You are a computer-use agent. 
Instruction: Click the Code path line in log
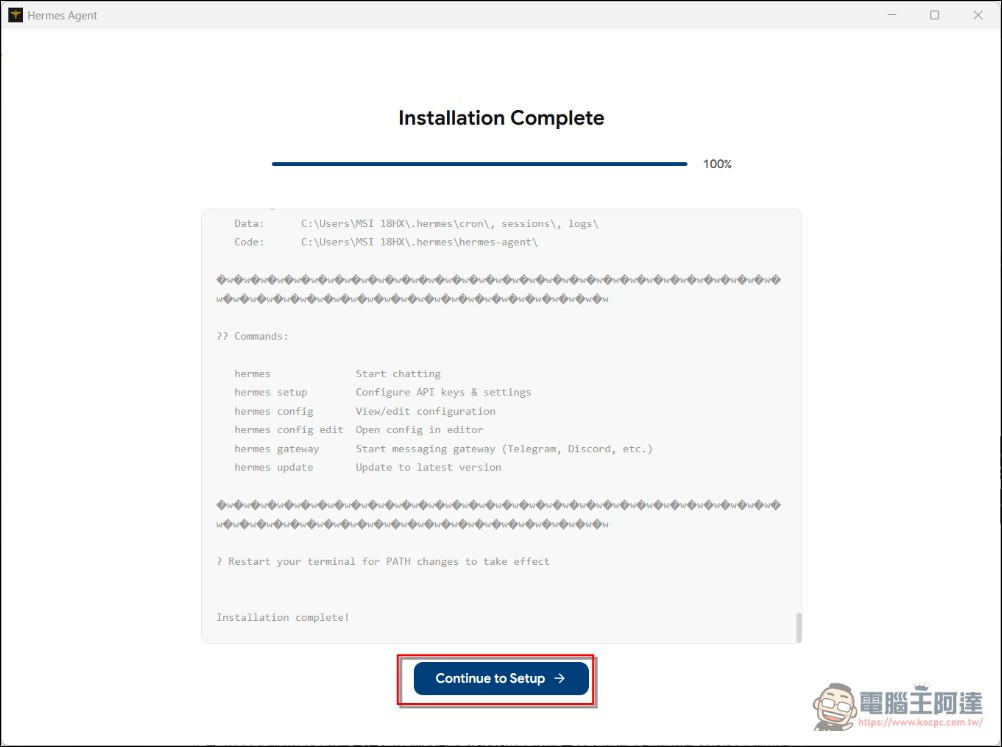click(386, 242)
